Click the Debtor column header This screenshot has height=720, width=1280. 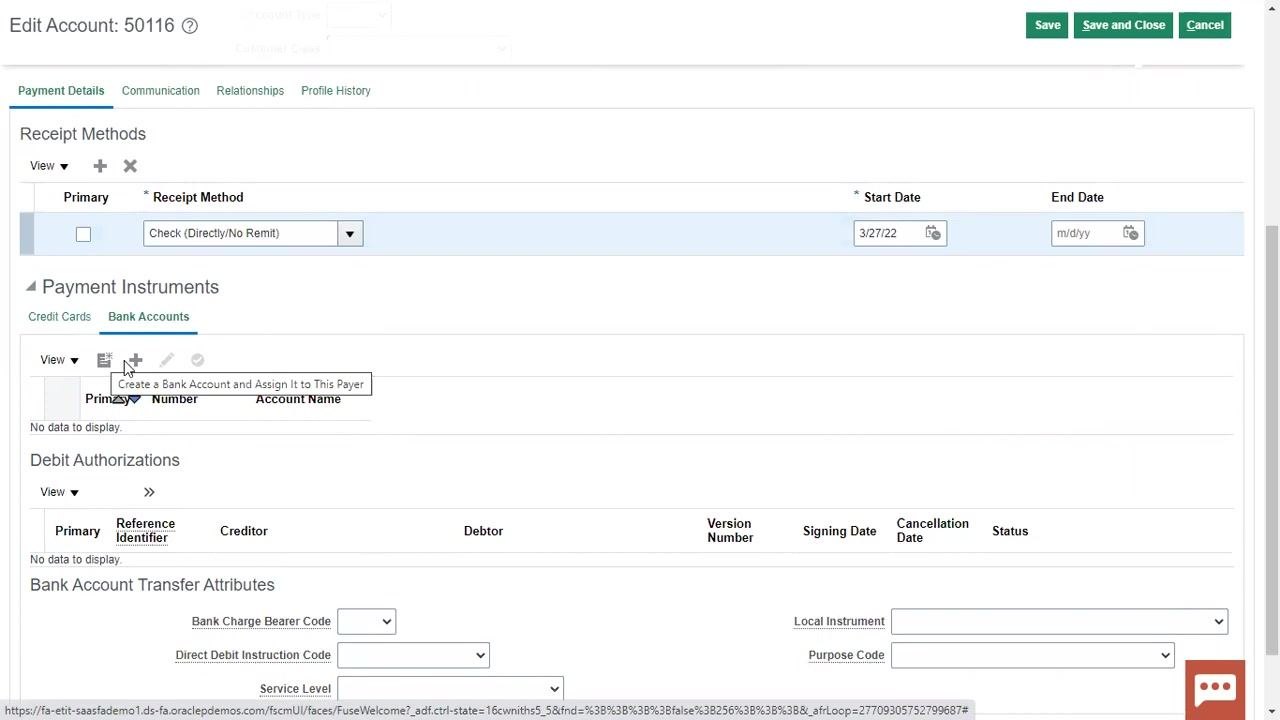click(483, 531)
